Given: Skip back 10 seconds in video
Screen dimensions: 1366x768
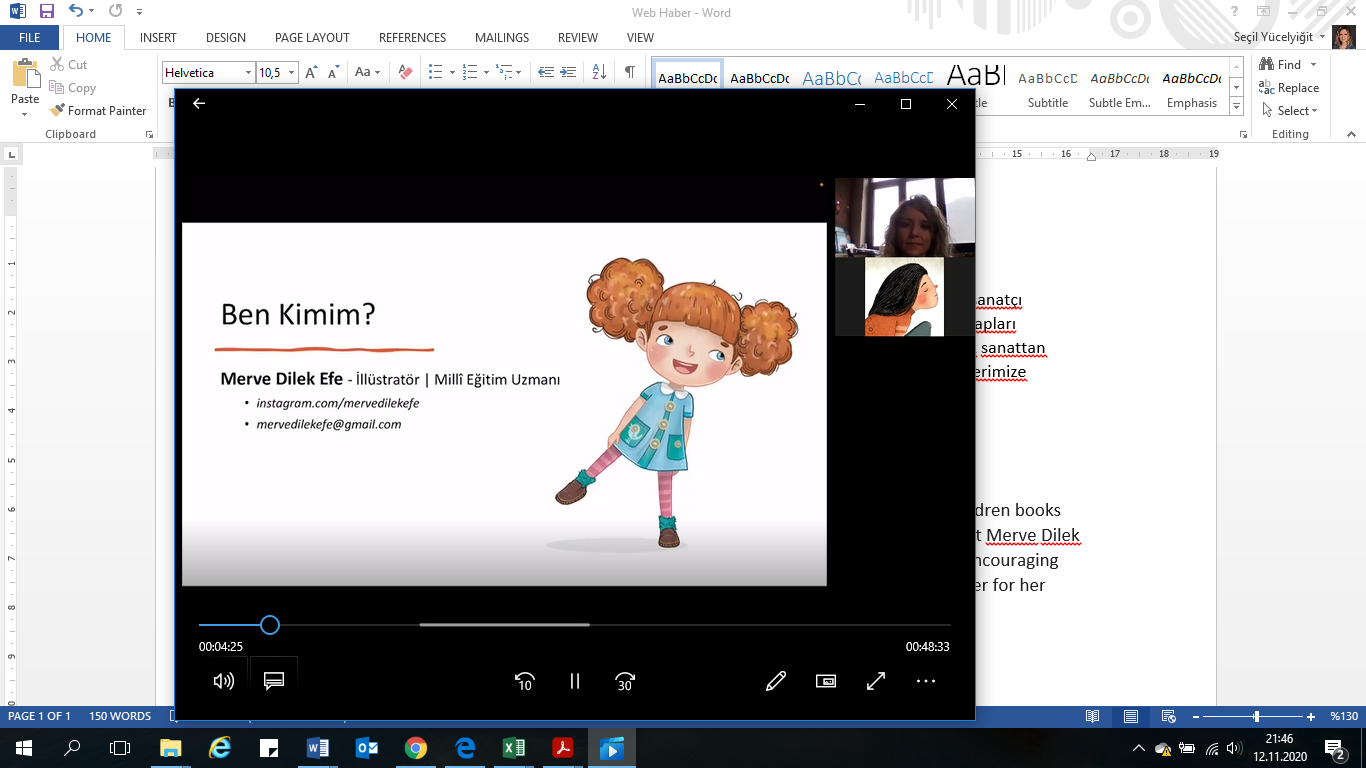Looking at the screenshot, I should click(524, 681).
